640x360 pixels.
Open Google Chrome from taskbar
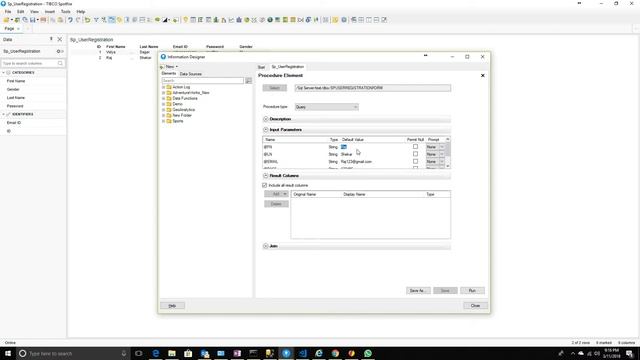335,353
